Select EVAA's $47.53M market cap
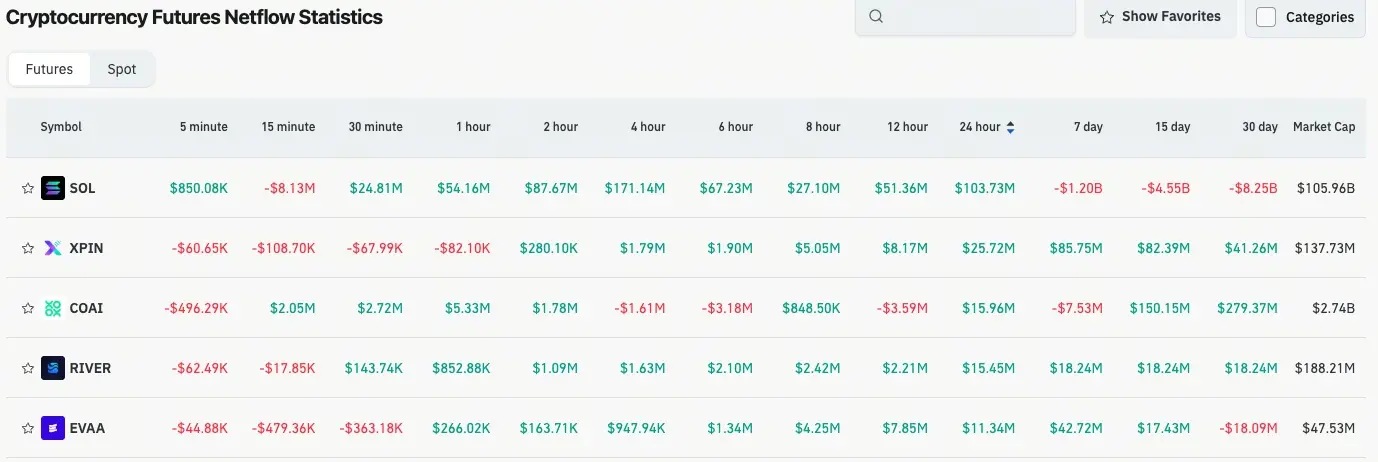Image resolution: width=1378 pixels, height=462 pixels. click(x=1329, y=428)
